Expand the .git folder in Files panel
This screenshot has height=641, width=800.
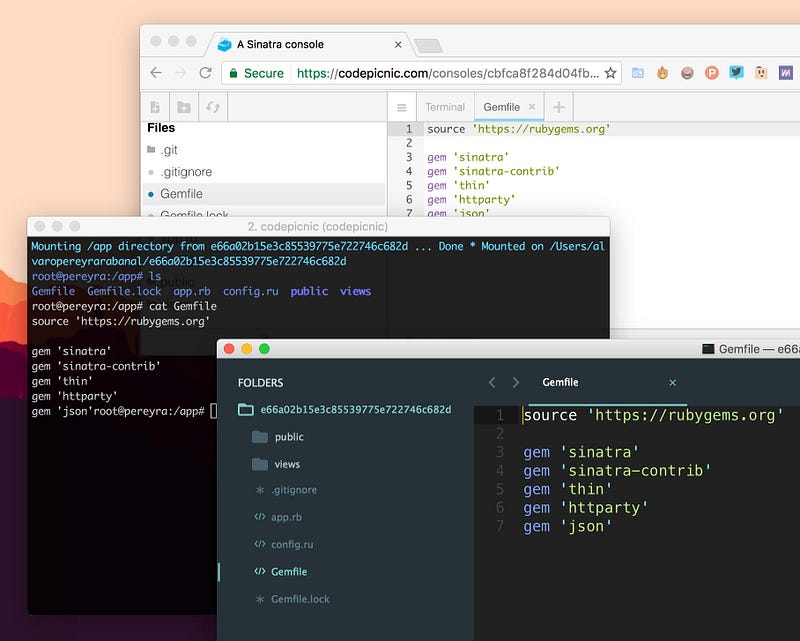point(169,150)
